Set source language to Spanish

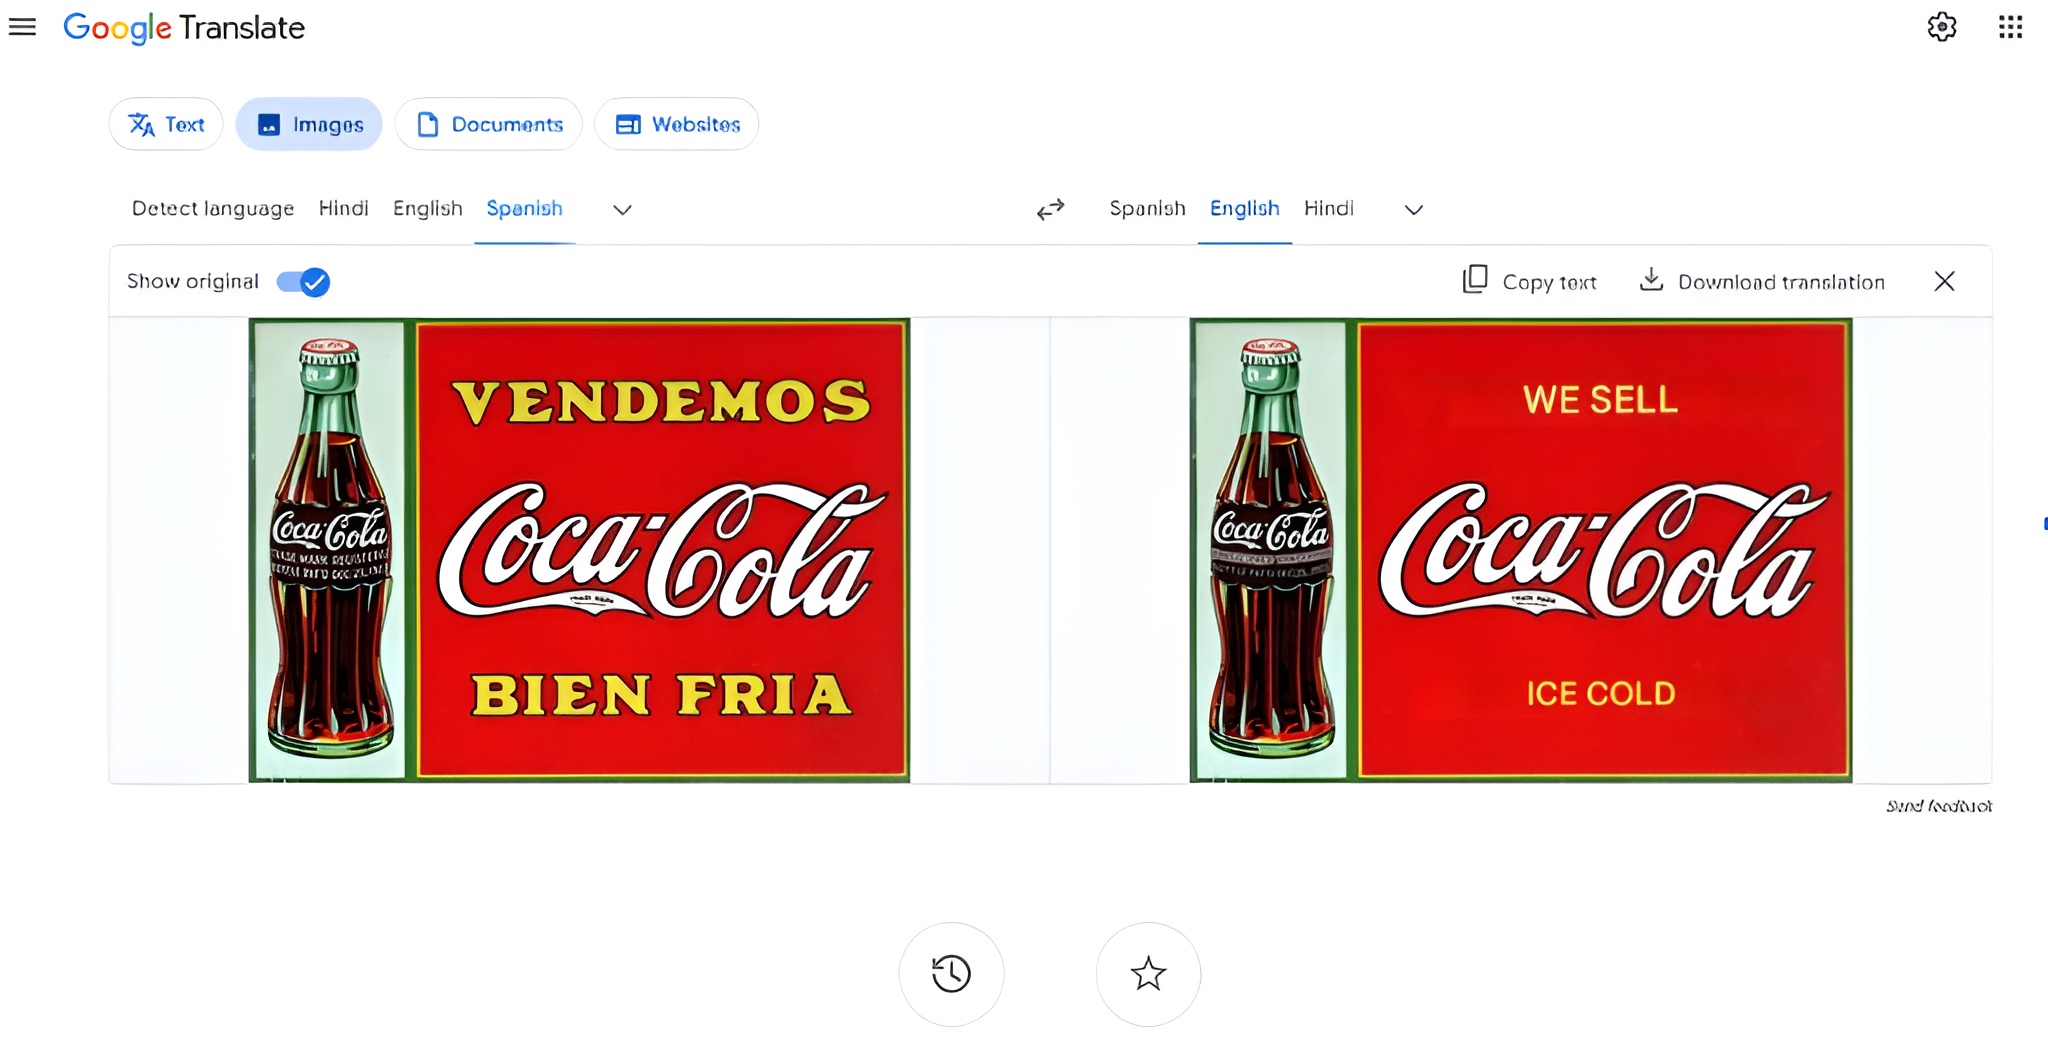[x=524, y=208]
